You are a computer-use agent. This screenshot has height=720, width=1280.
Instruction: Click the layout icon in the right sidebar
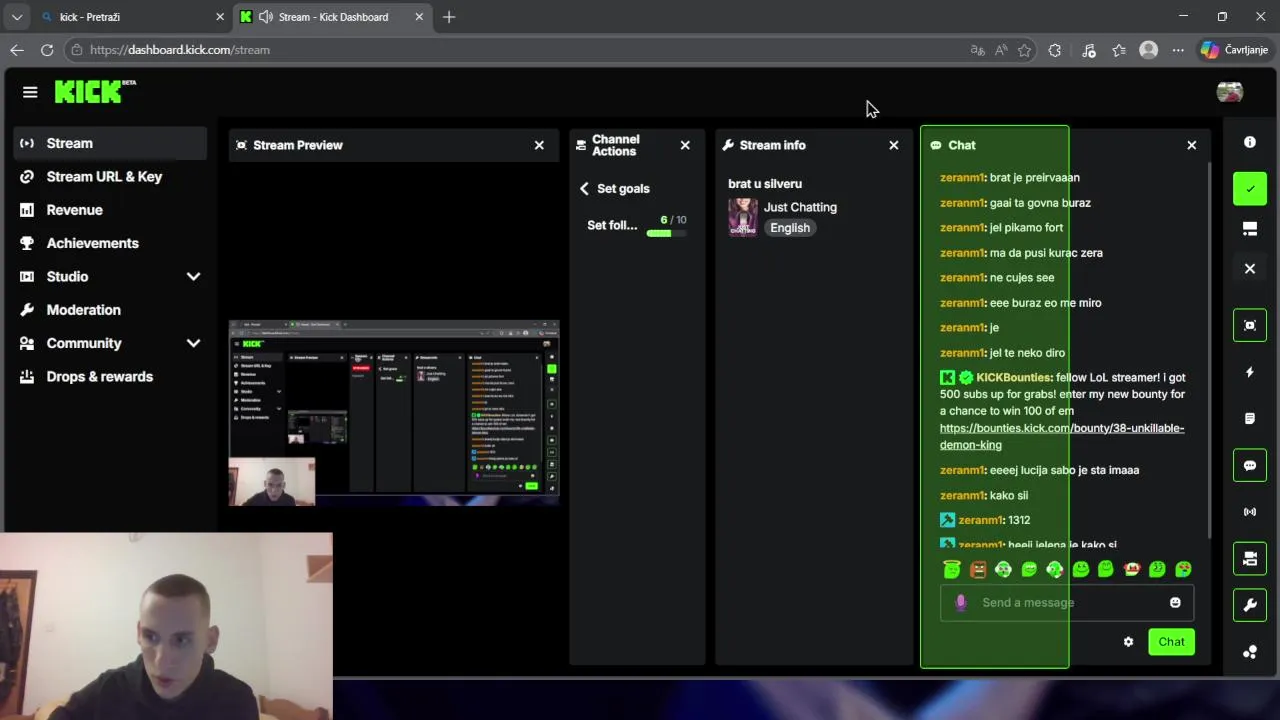(1250, 229)
